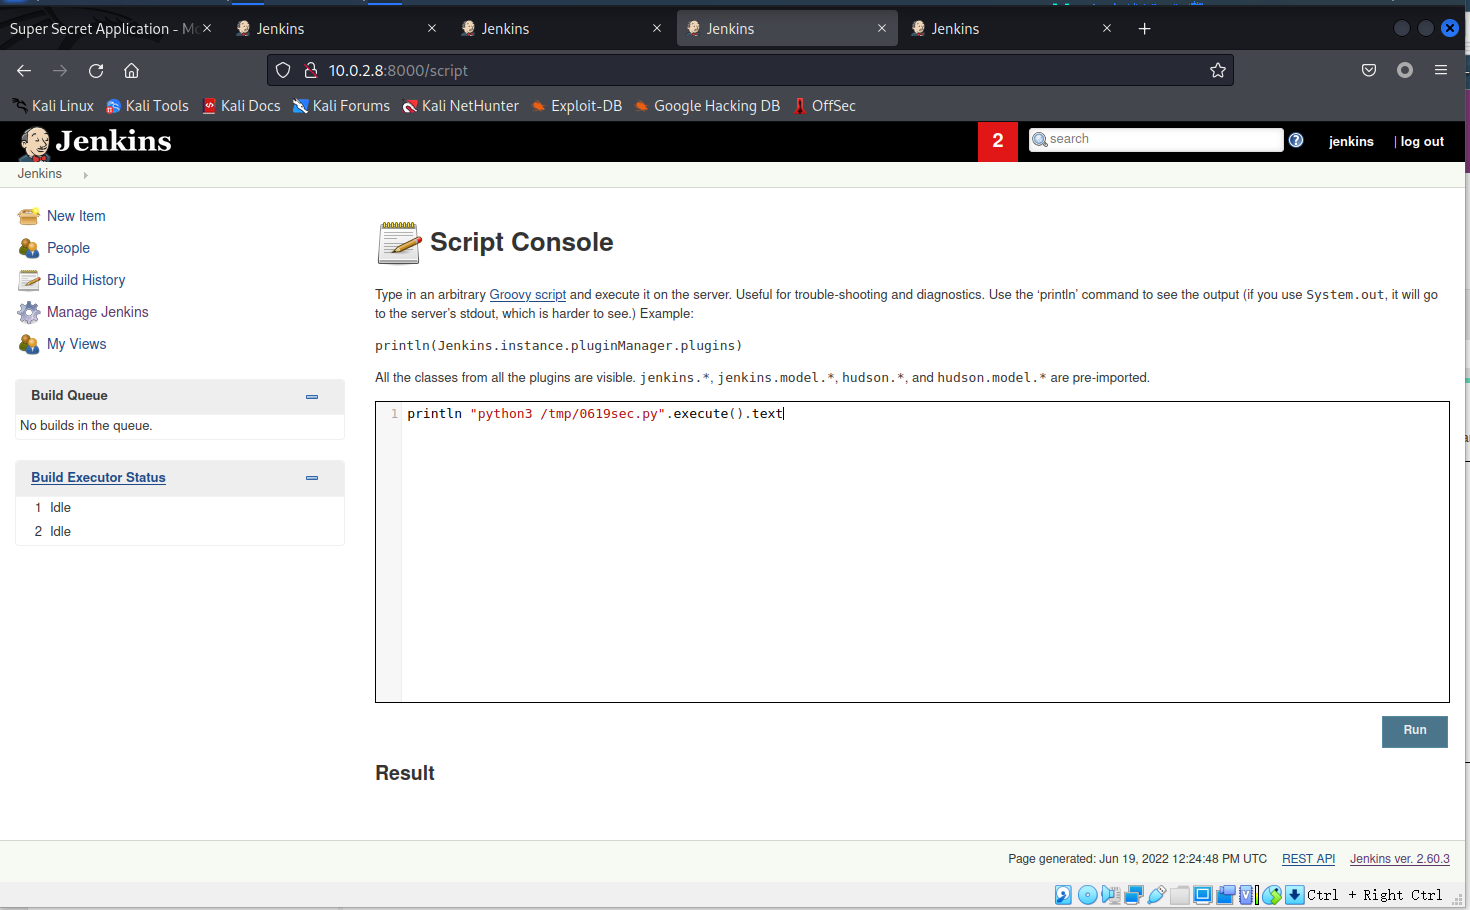Click the log out link
Image resolution: width=1470 pixels, height=910 pixels.
pyautogui.click(x=1422, y=142)
